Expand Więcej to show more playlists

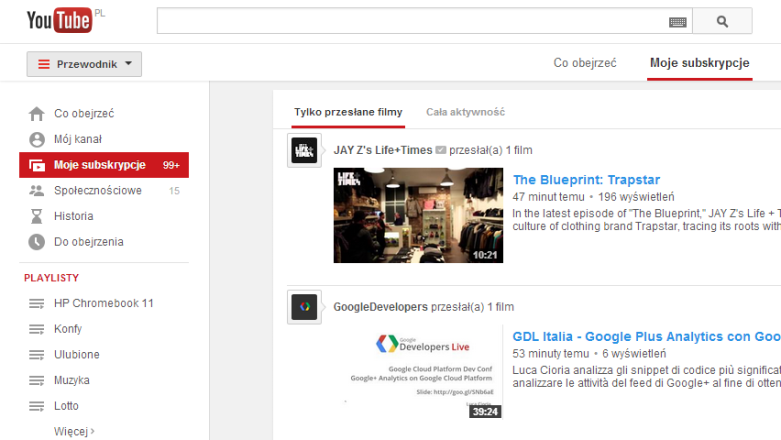74,431
